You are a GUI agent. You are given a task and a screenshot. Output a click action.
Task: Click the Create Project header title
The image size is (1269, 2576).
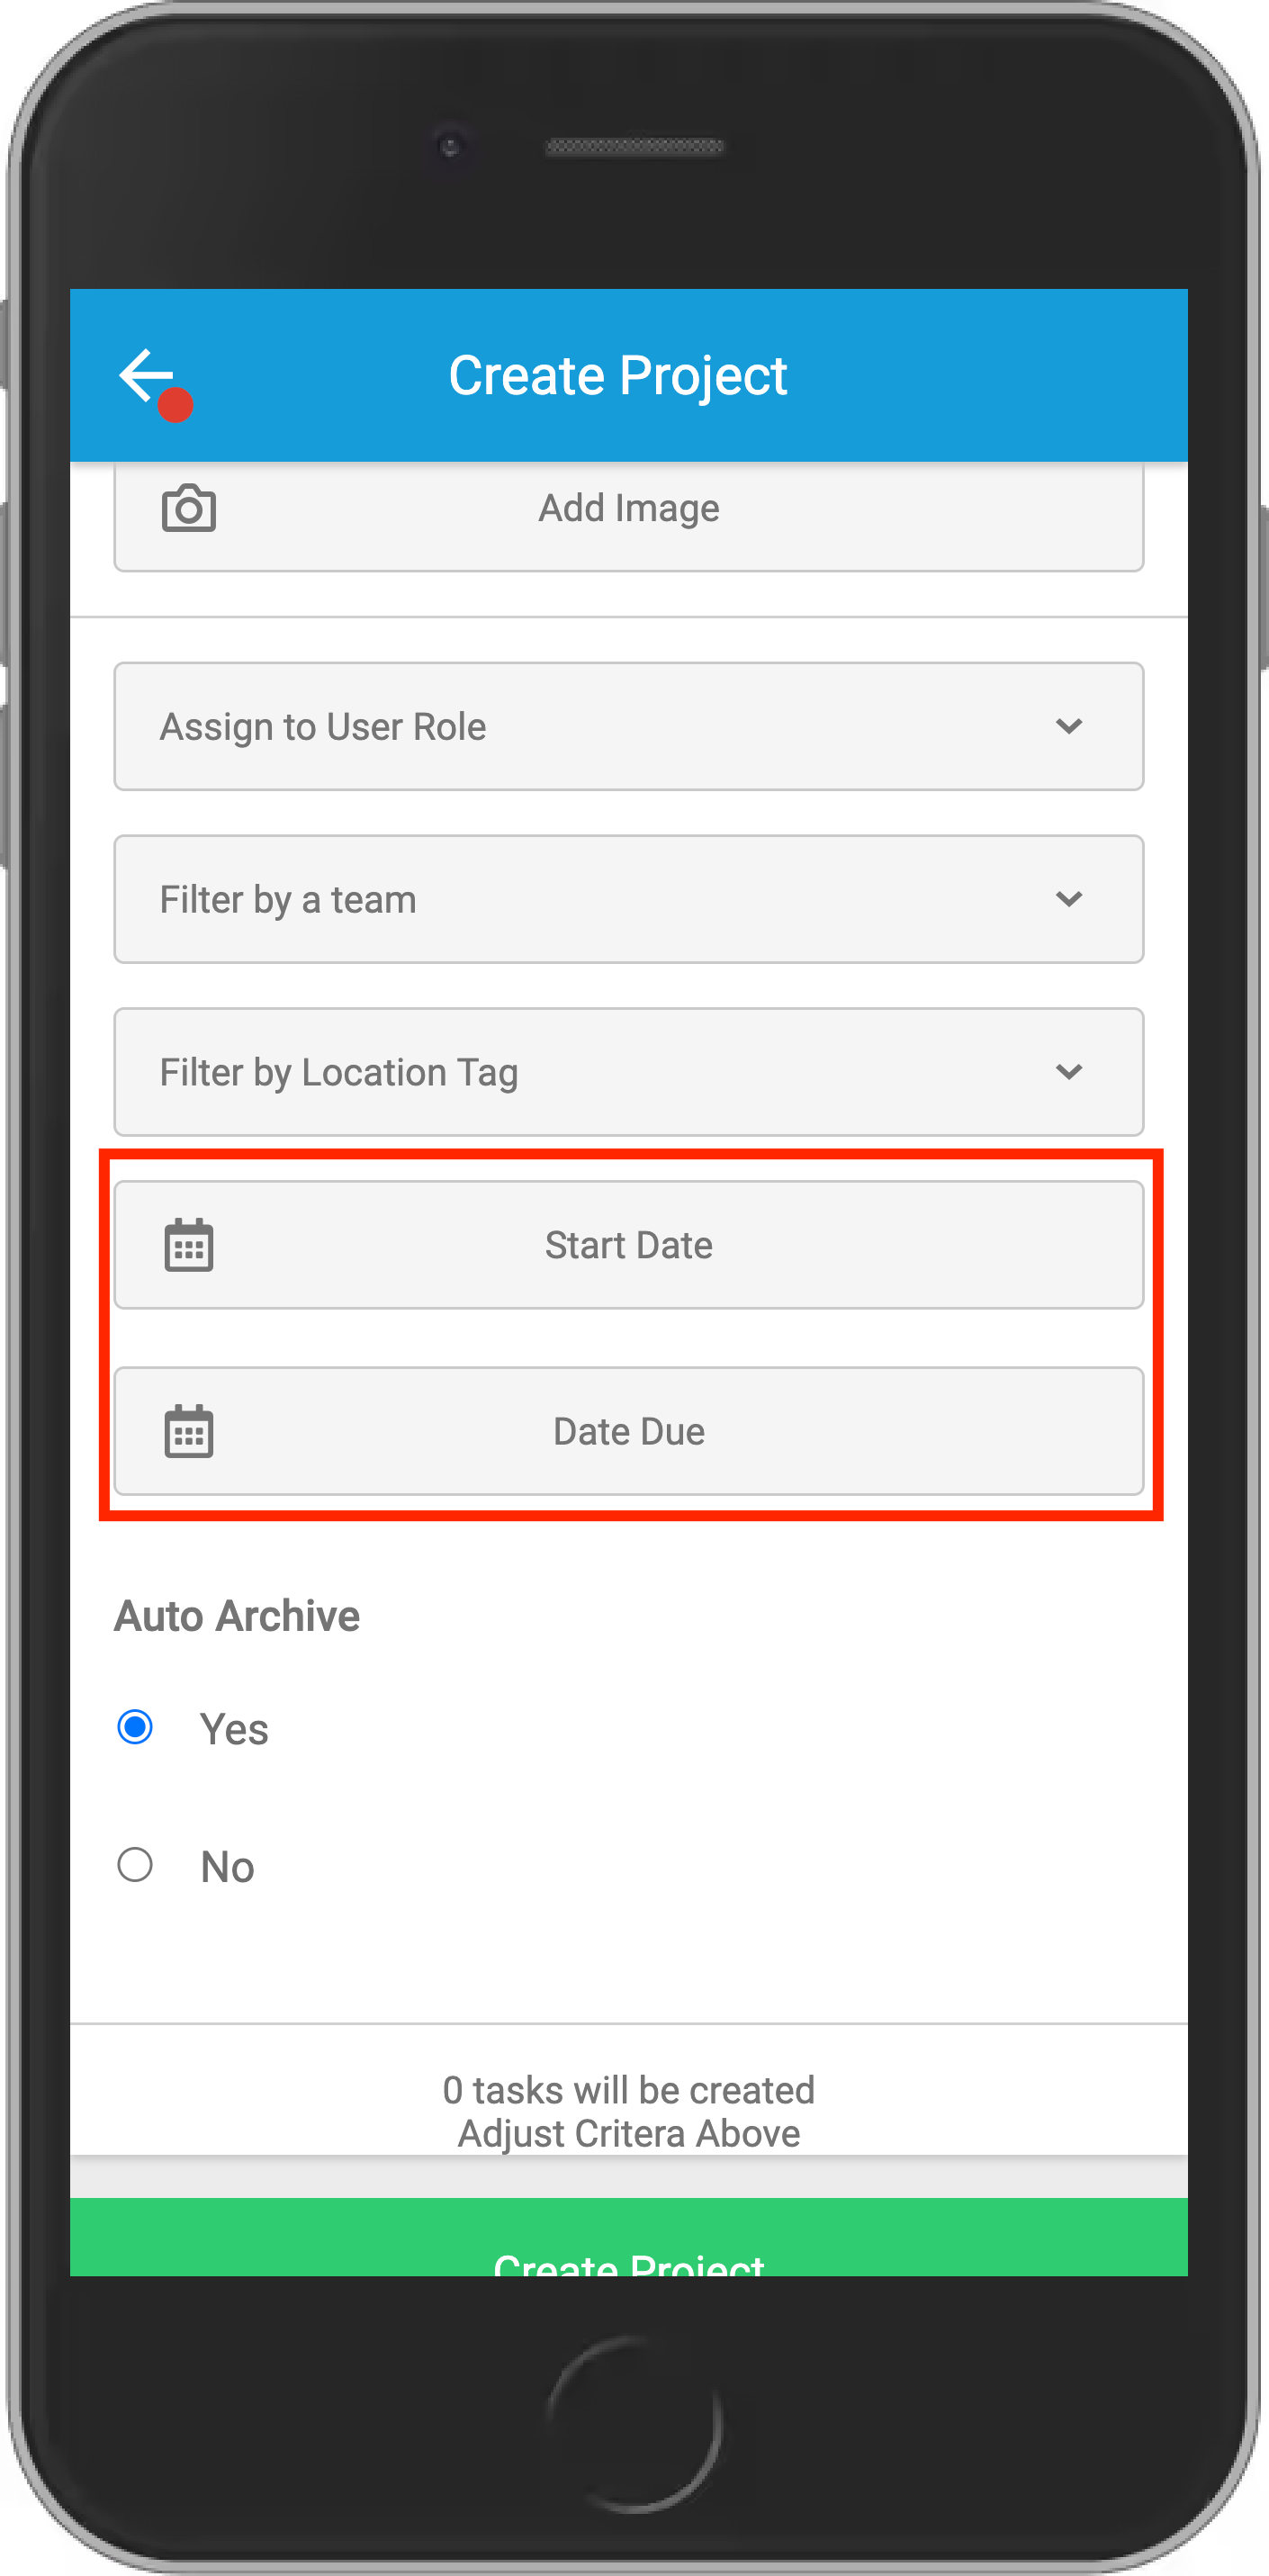click(618, 376)
